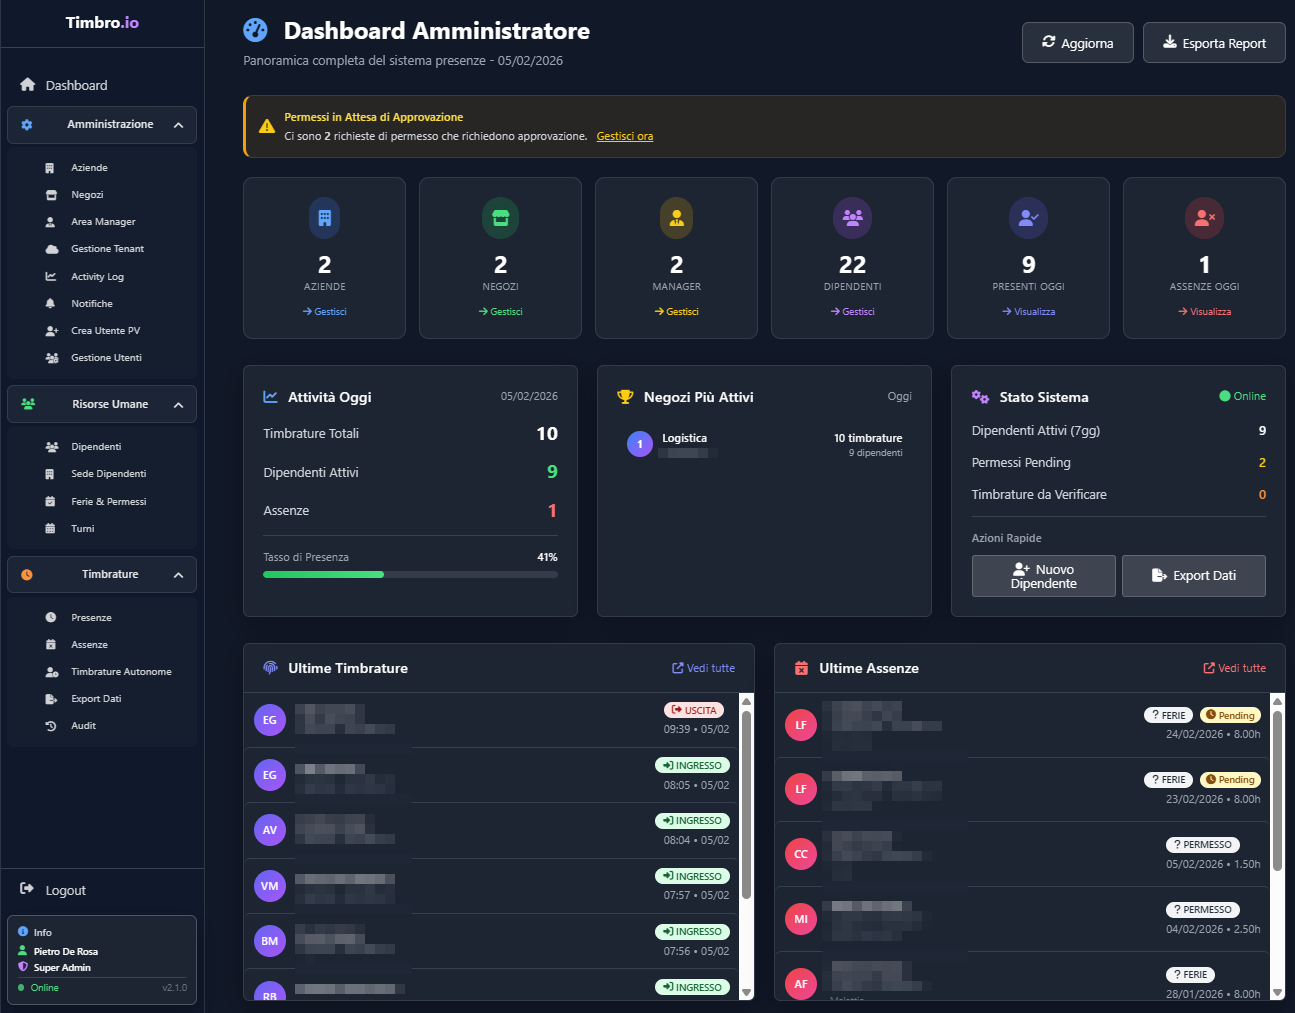The width and height of the screenshot is (1295, 1013).
Task: Click the green Negozi store icon
Action: click(x=500, y=218)
